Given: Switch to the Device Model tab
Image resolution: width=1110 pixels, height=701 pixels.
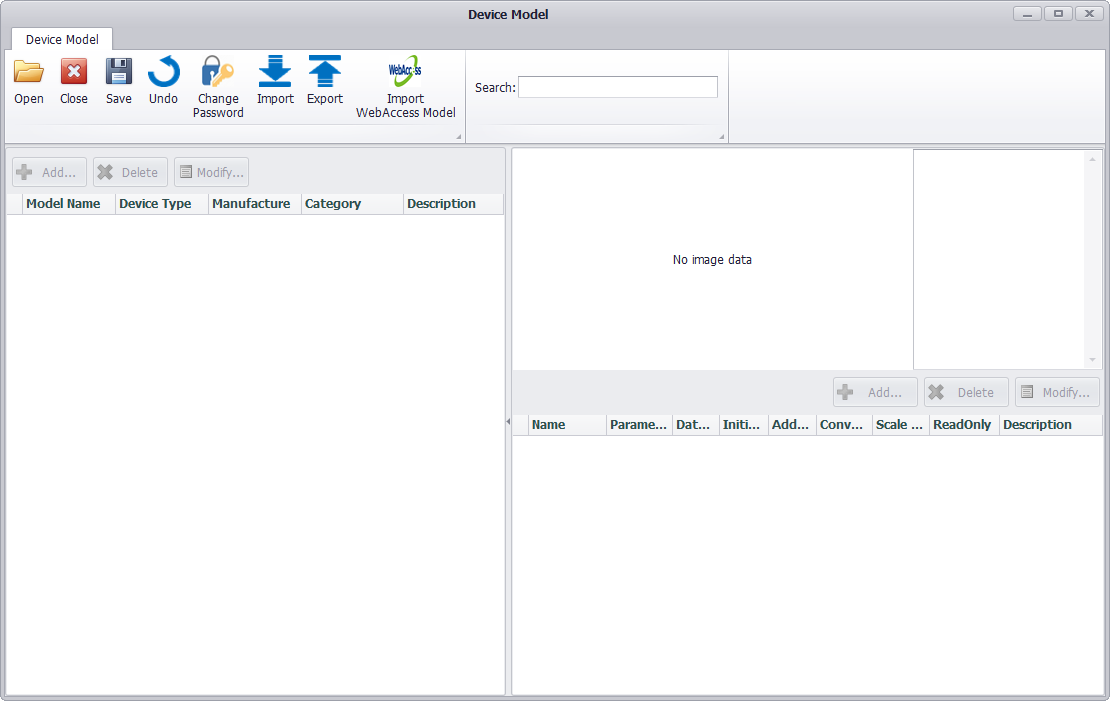Looking at the screenshot, I should click(62, 40).
